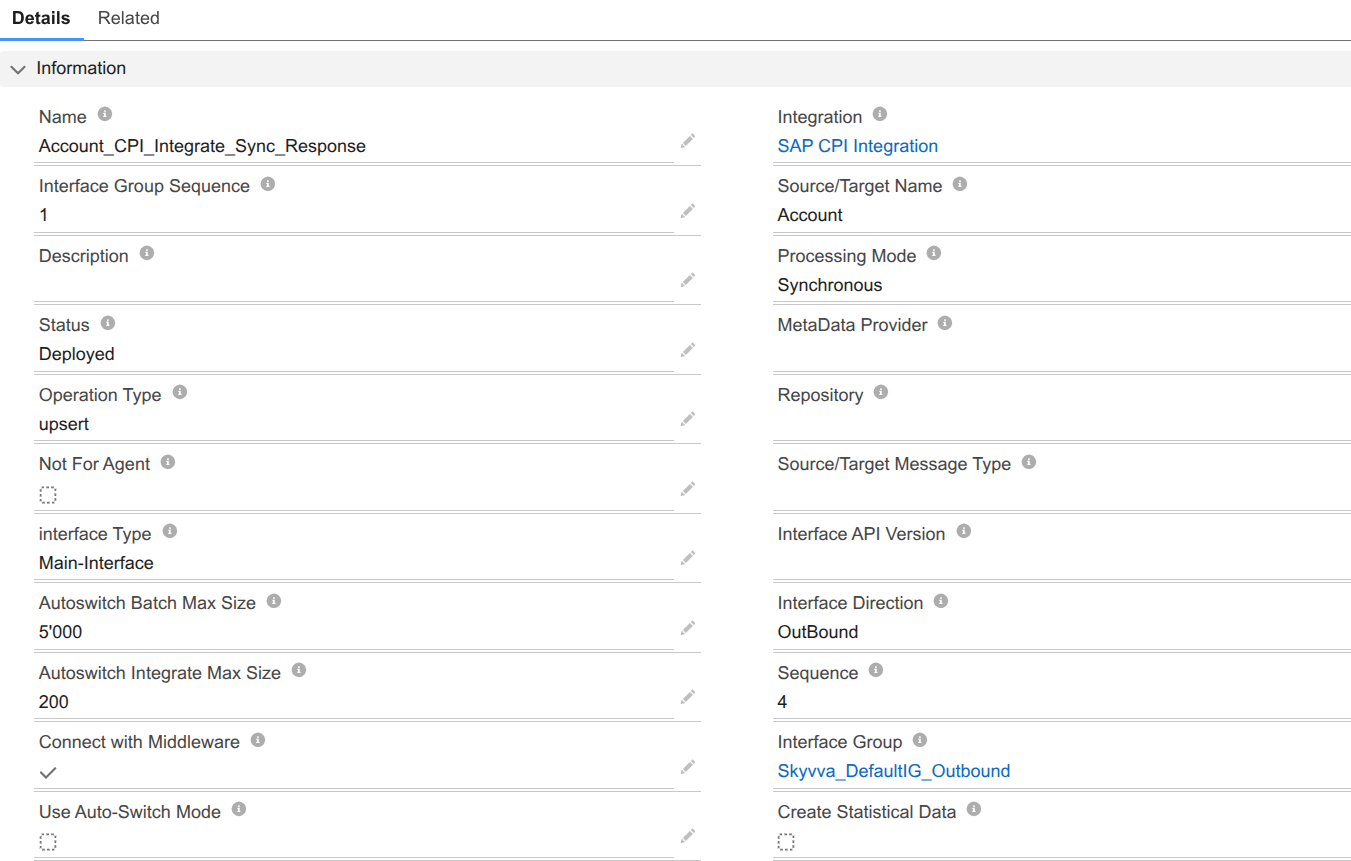Screen dimensions: 1351x861
Task: Edit Use Auto-Switch Mode via pencil icon
Action: click(688, 835)
